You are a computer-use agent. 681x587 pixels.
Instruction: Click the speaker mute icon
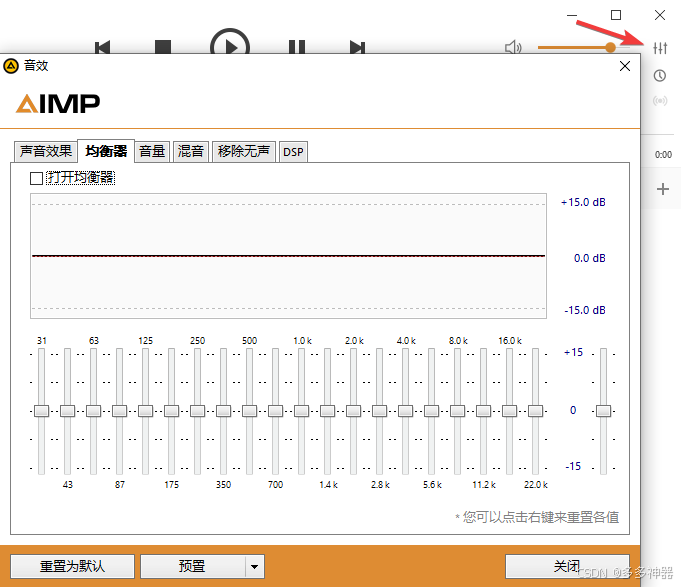tap(513, 47)
